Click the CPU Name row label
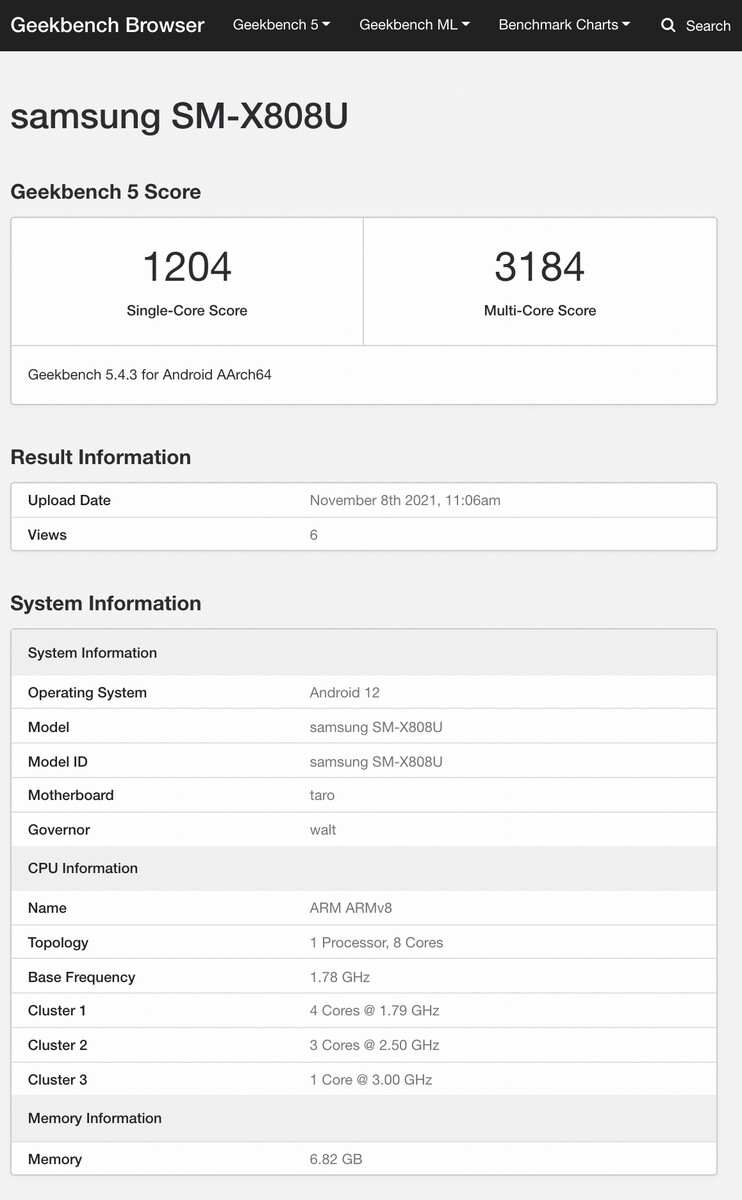This screenshot has width=742, height=1200. point(47,908)
